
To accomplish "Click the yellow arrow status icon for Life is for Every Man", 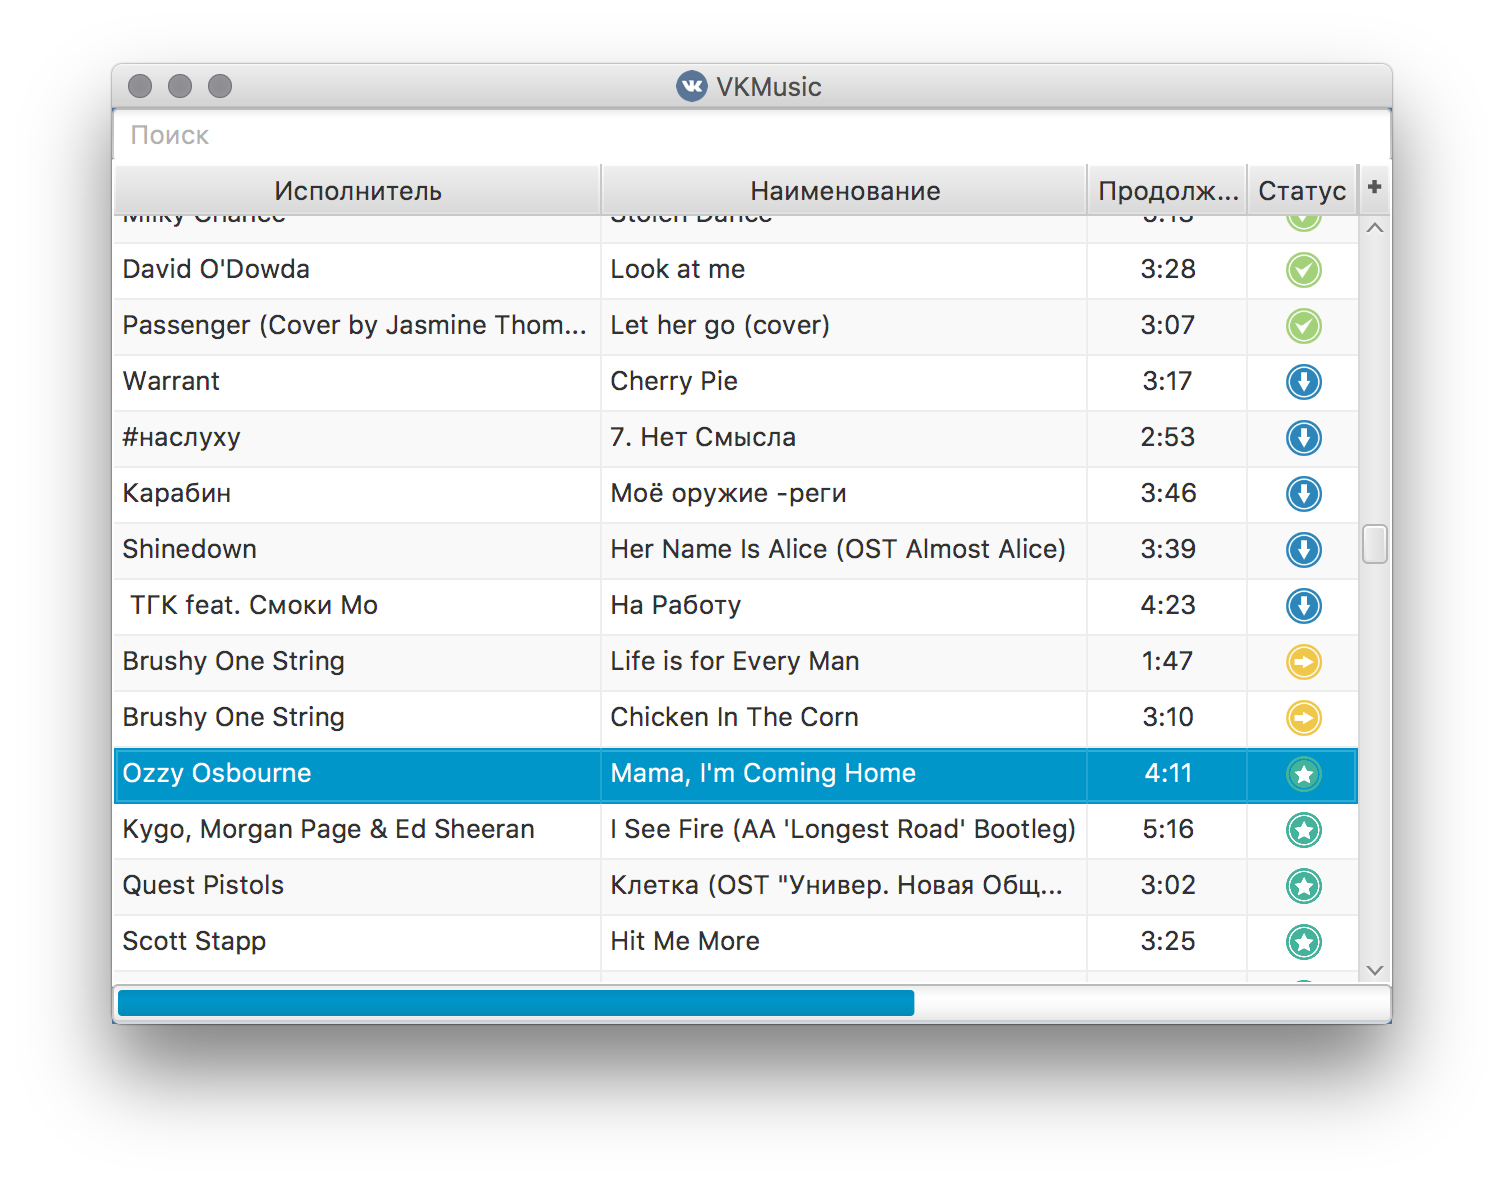I will [1303, 662].
